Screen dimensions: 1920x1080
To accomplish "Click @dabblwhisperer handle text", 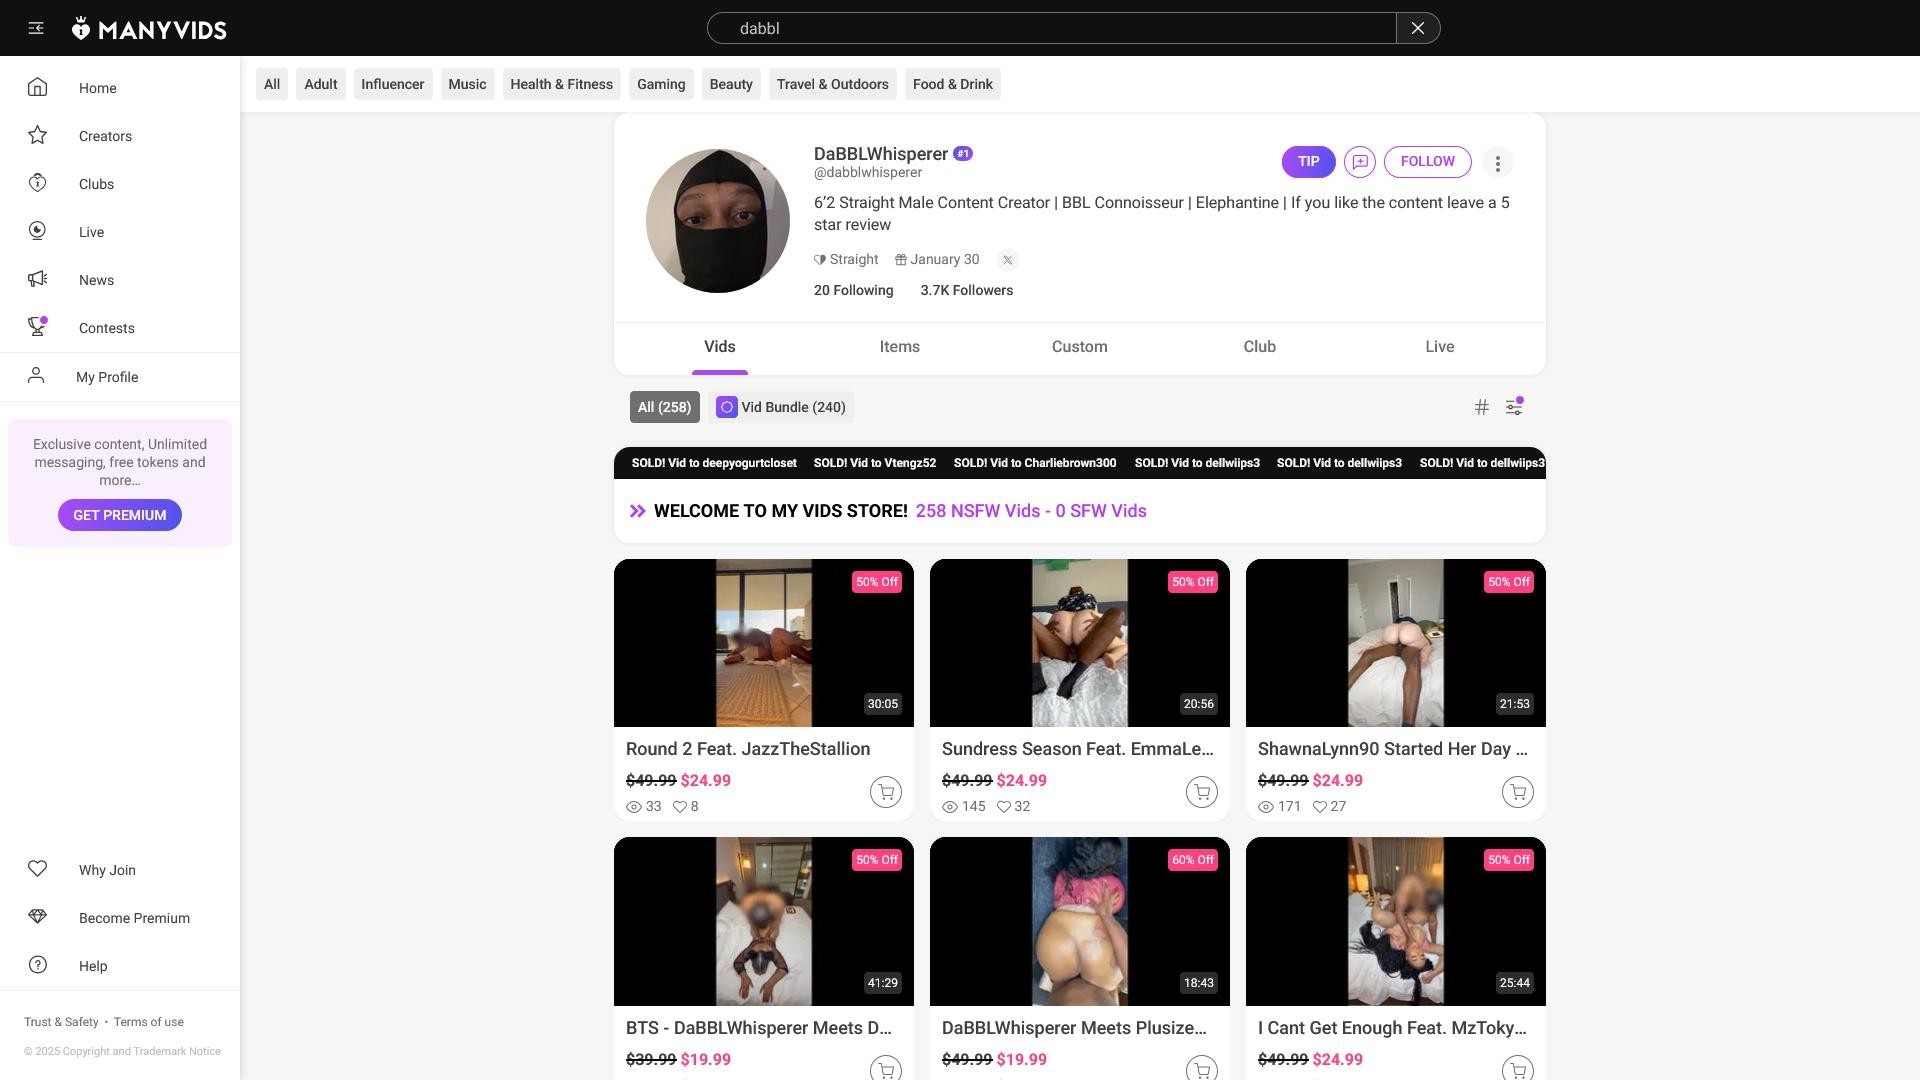I will pos(868,173).
